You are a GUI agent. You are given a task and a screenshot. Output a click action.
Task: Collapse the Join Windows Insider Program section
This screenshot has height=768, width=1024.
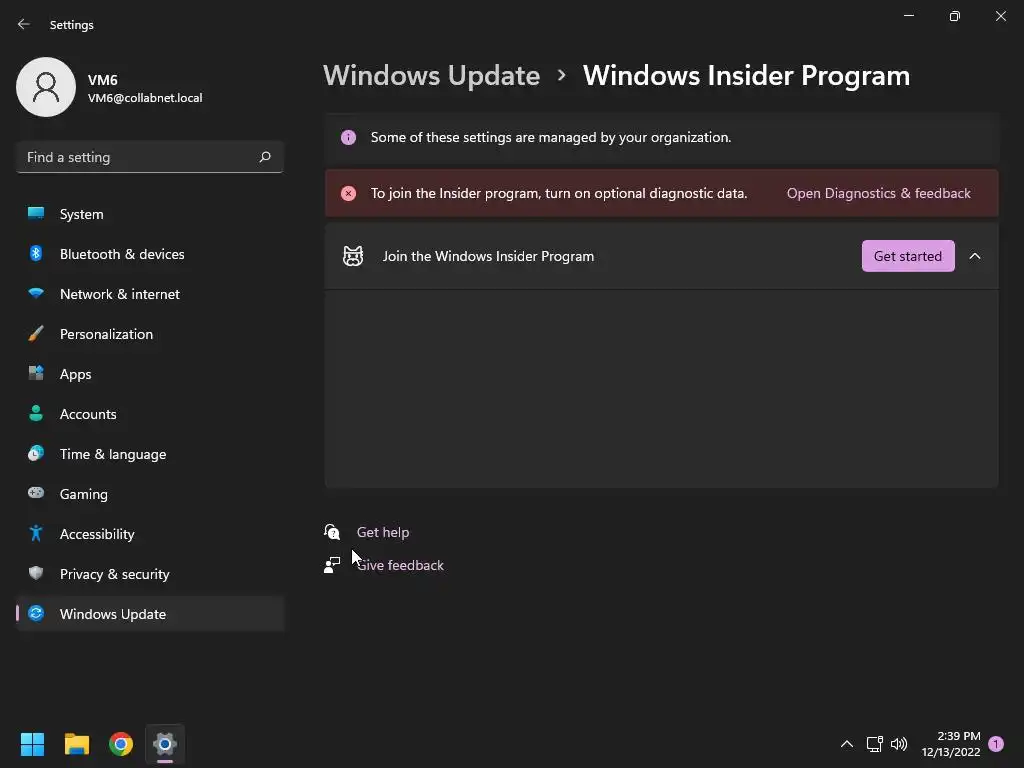point(975,256)
